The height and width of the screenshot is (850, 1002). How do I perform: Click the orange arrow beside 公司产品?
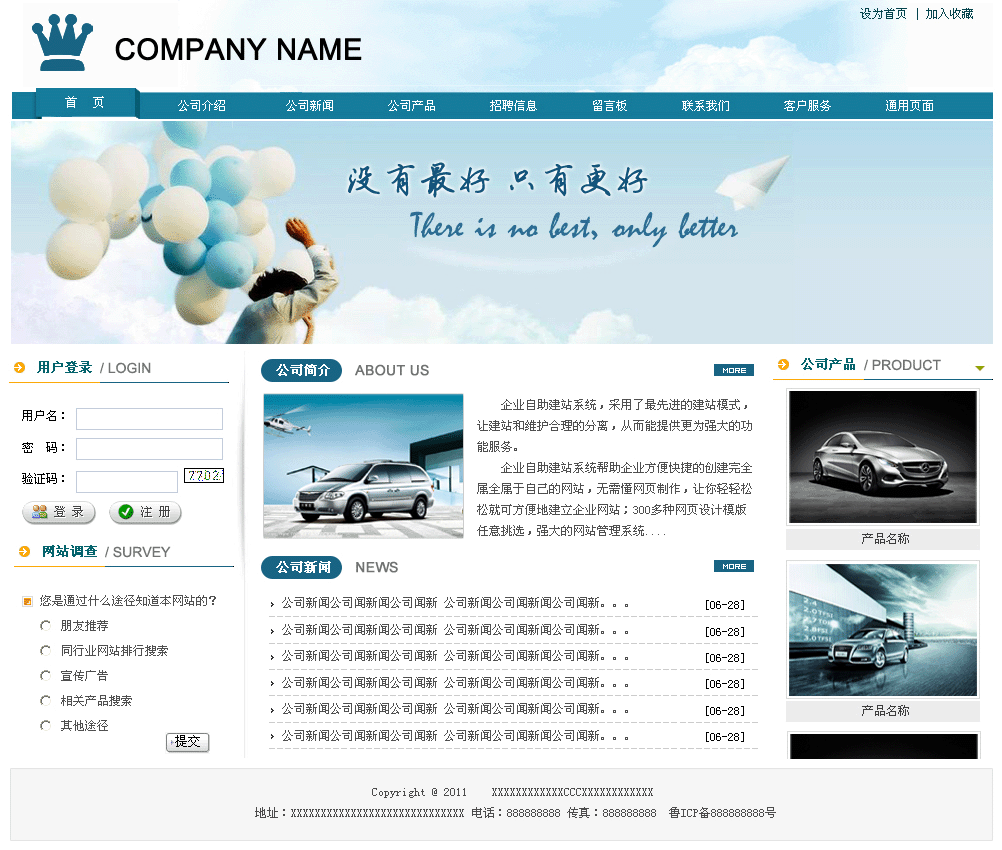pyautogui.click(x=784, y=365)
